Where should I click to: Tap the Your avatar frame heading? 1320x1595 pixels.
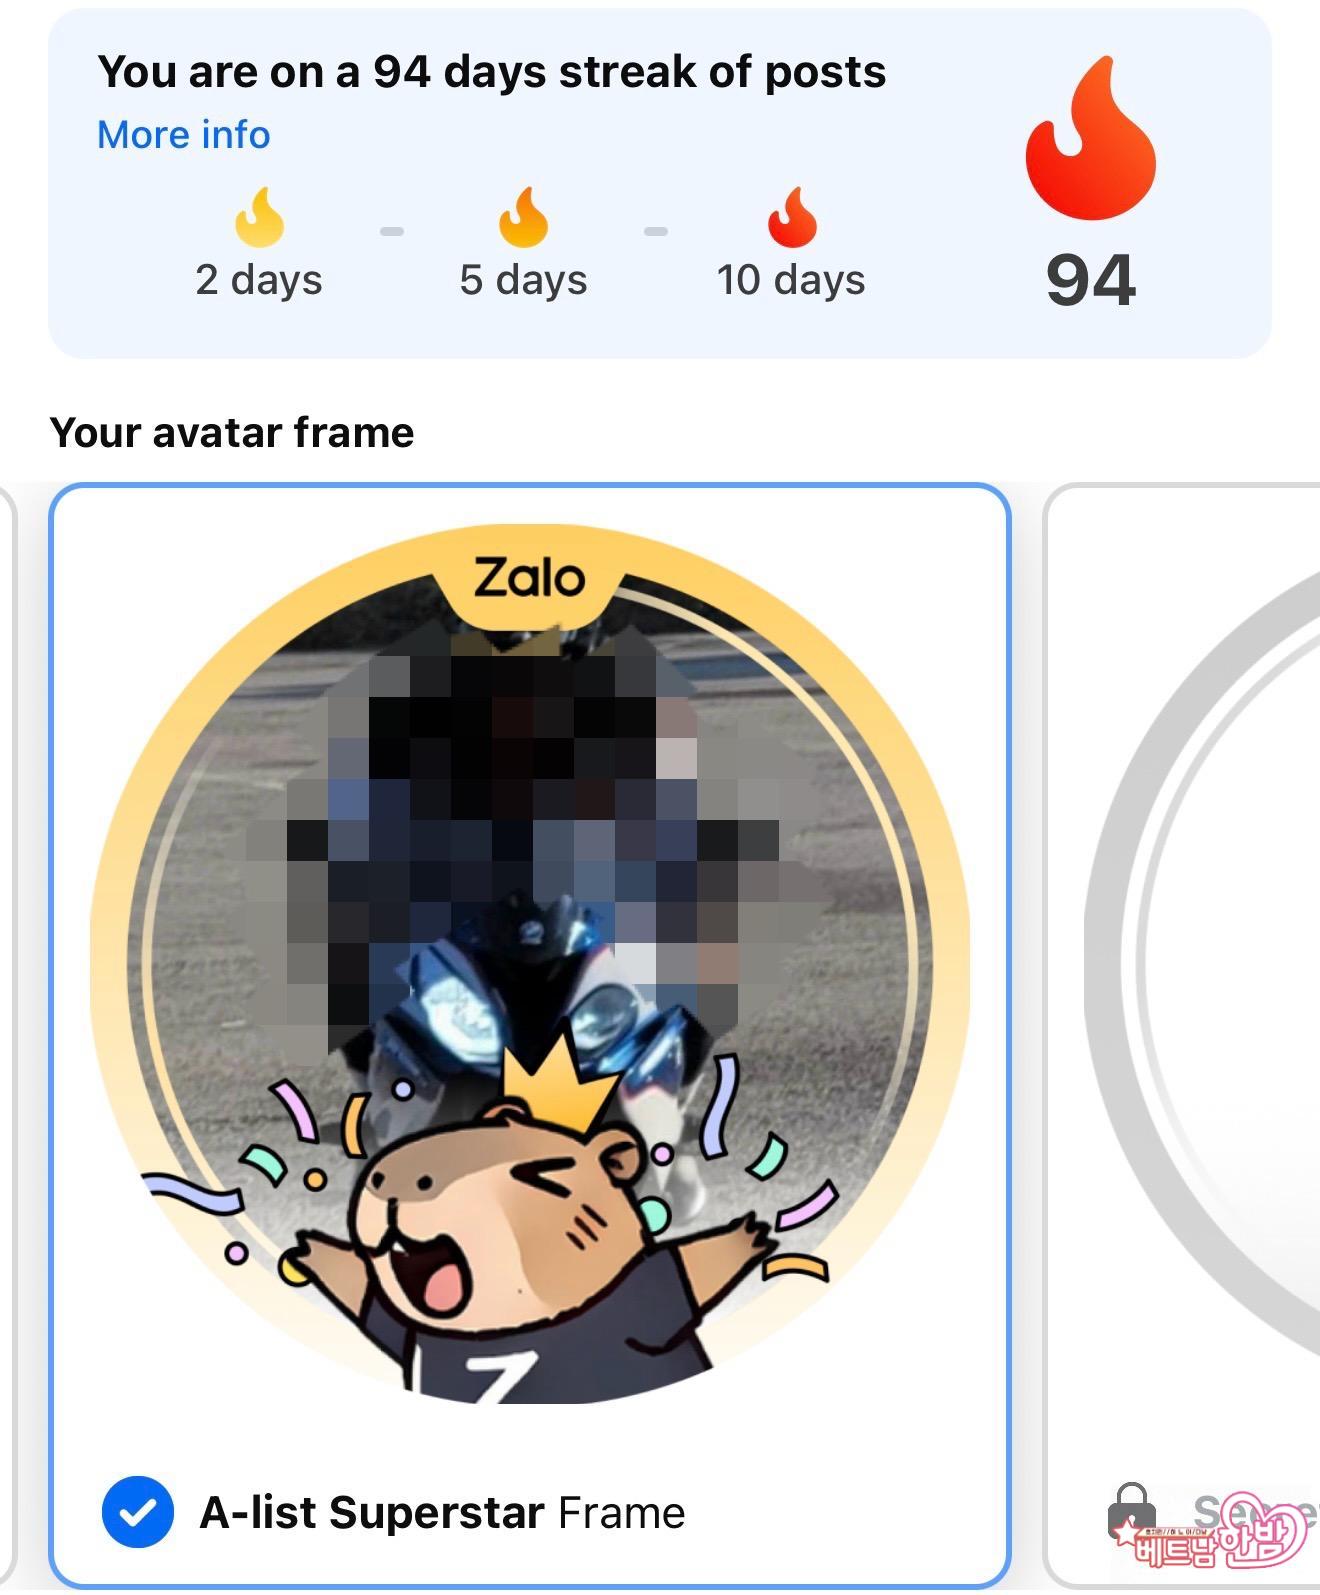(232, 433)
